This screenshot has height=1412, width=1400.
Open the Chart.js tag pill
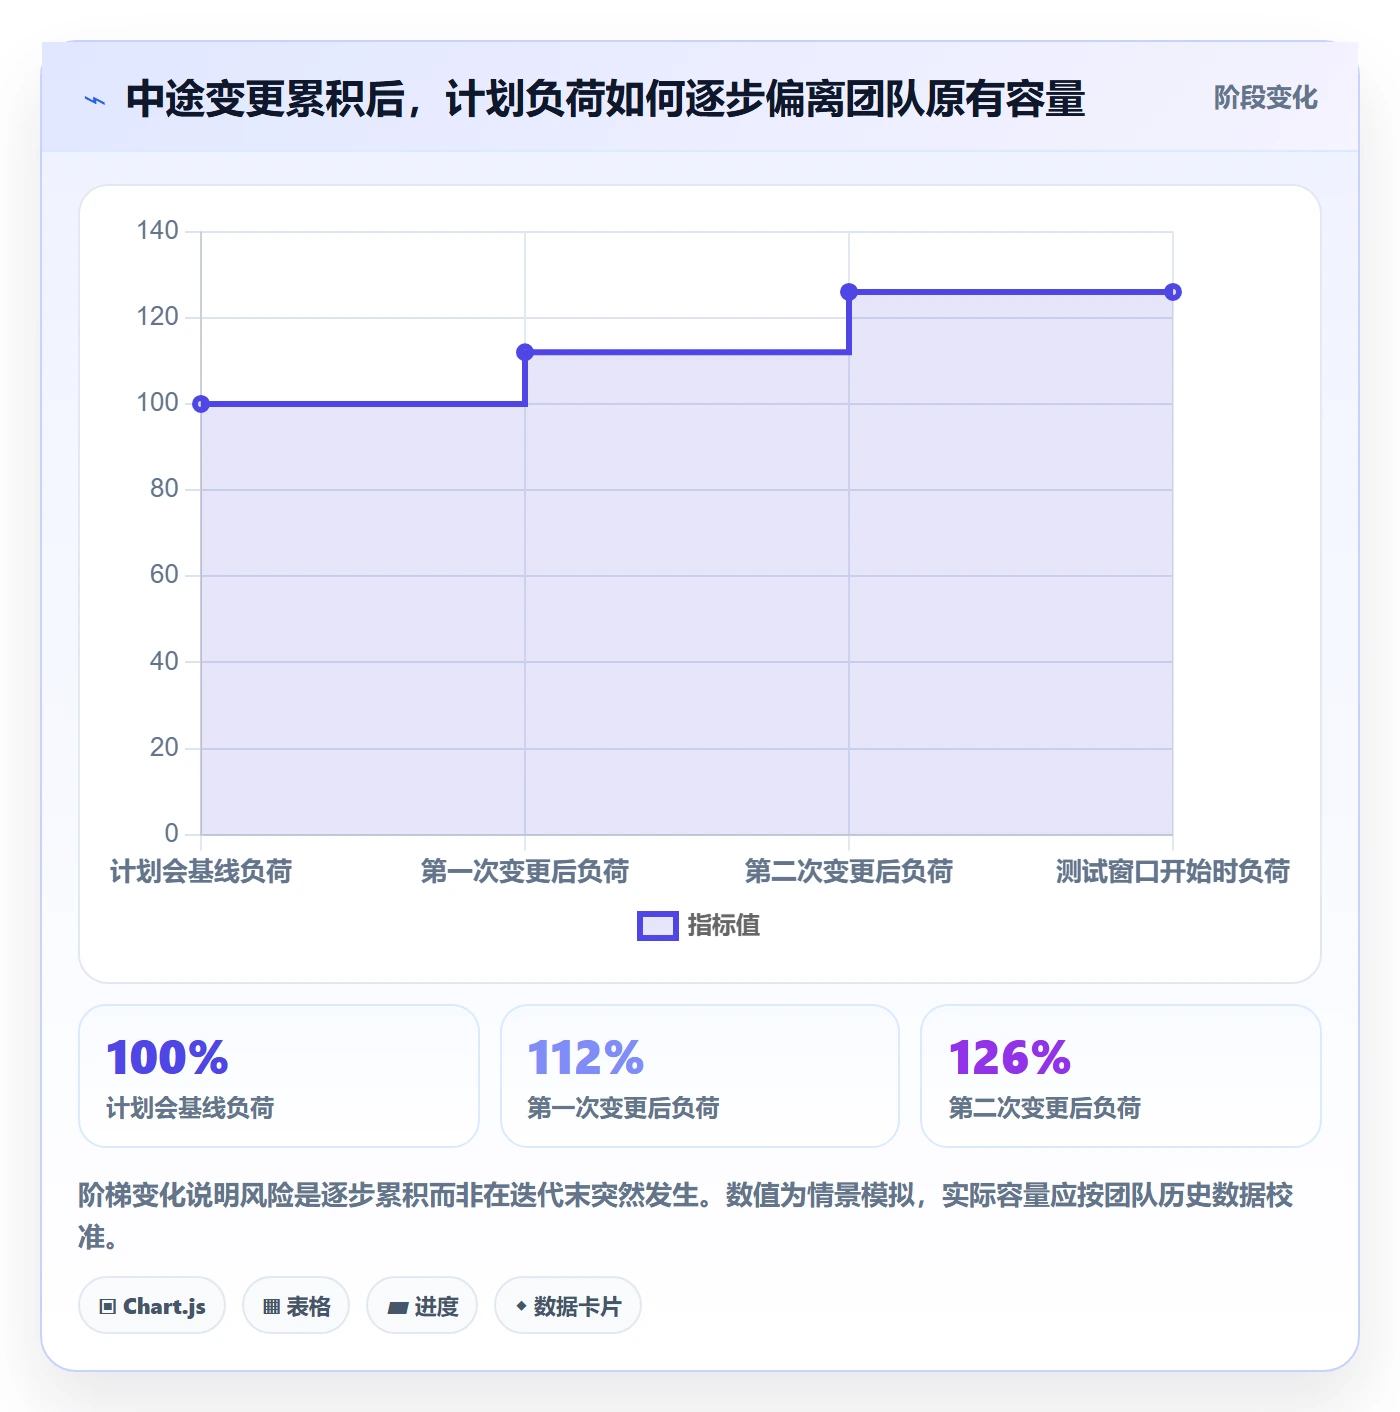152,1305
